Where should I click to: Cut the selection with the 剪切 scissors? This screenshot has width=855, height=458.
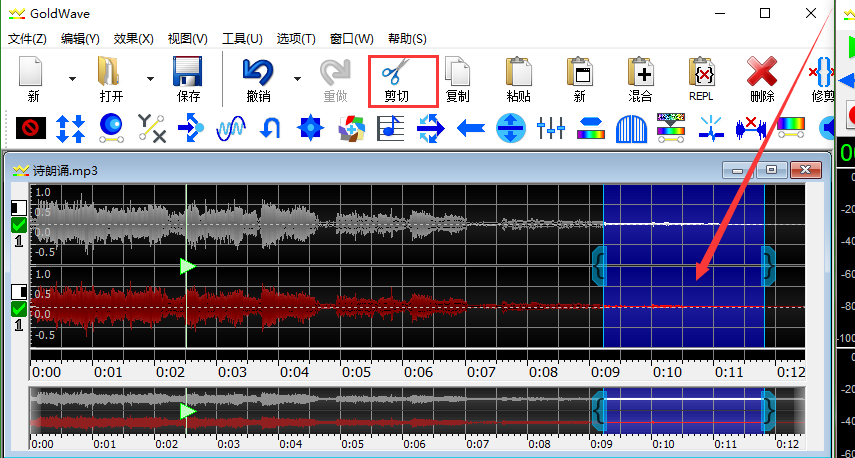(x=403, y=81)
